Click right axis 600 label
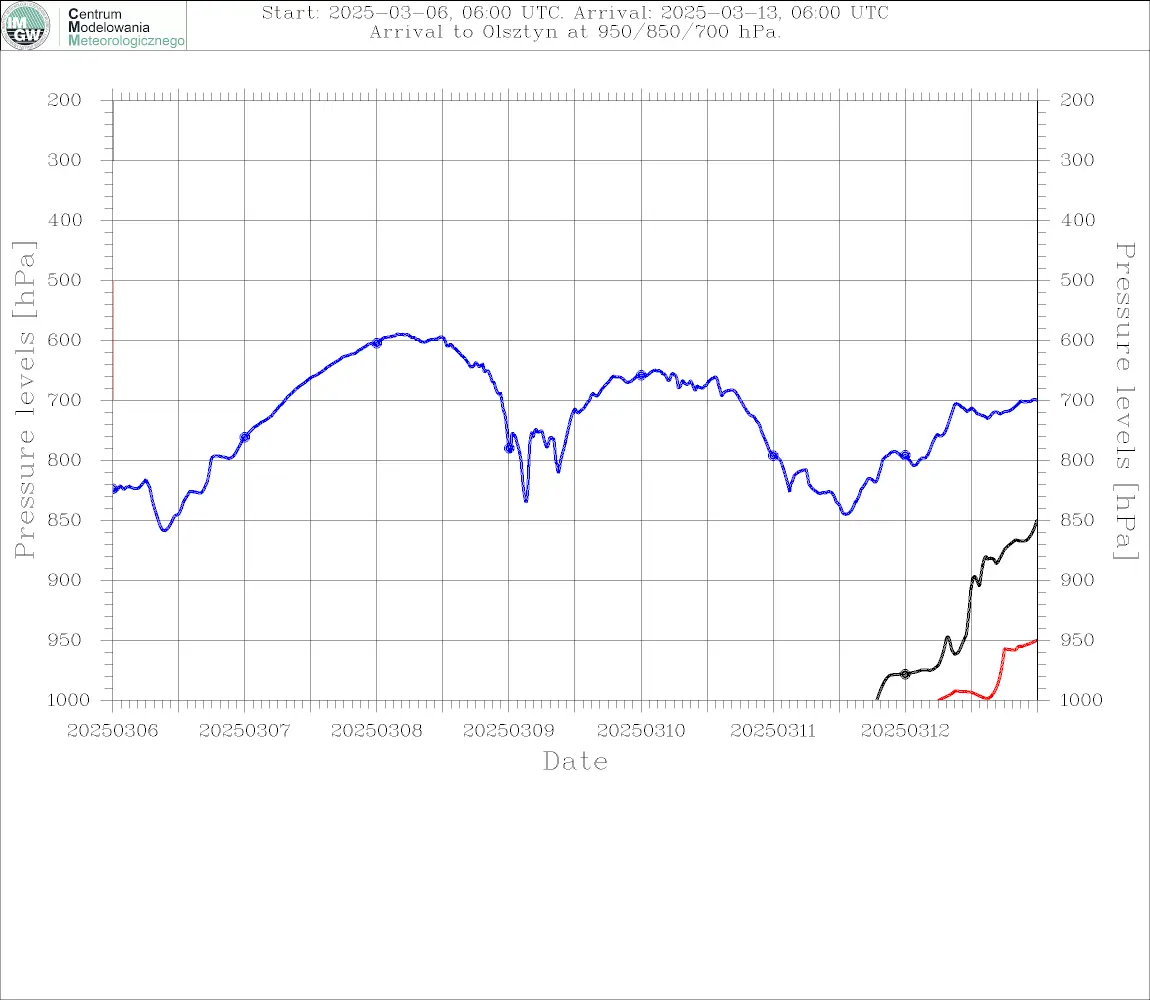The height and width of the screenshot is (1000, 1150). pos(1077,340)
